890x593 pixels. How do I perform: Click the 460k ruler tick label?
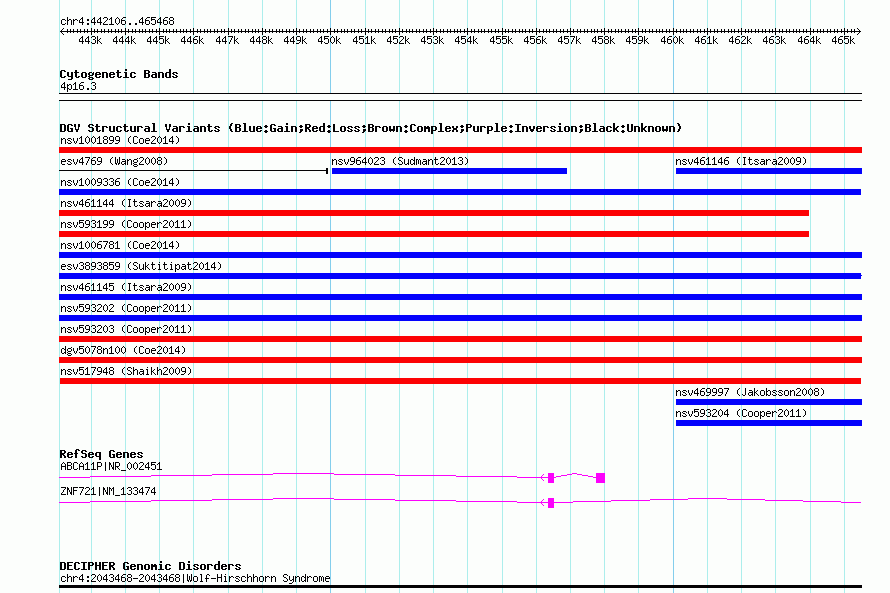[x=671, y=40]
